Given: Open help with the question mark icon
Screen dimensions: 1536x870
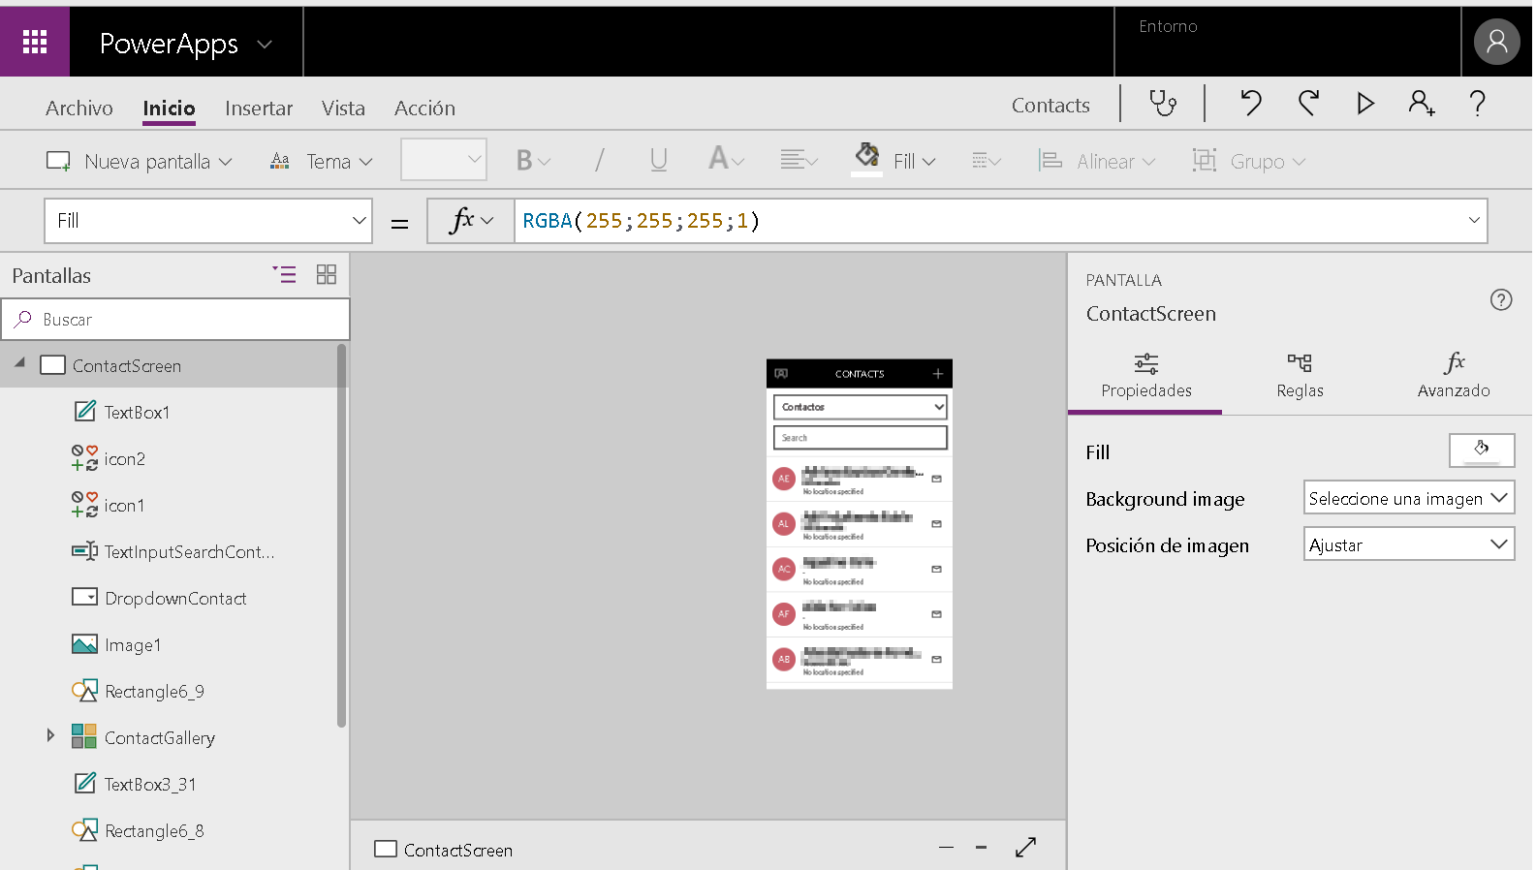Looking at the screenshot, I should coord(1477,104).
